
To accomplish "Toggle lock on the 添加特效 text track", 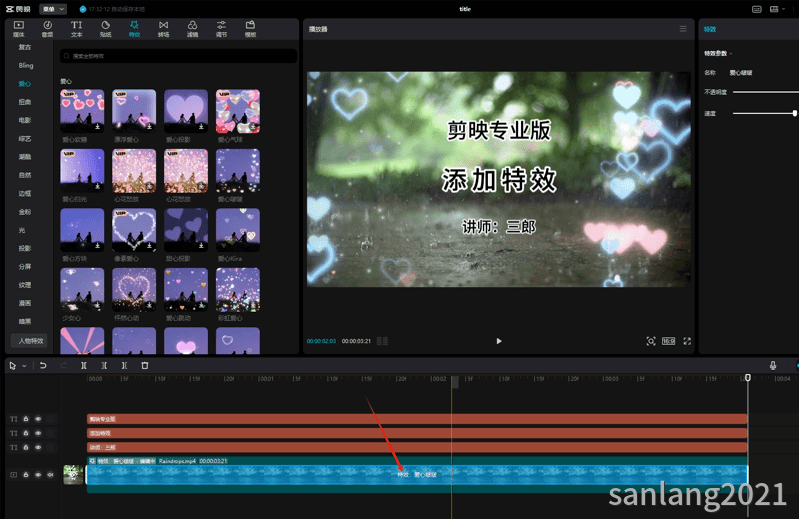I will pyautogui.click(x=26, y=433).
